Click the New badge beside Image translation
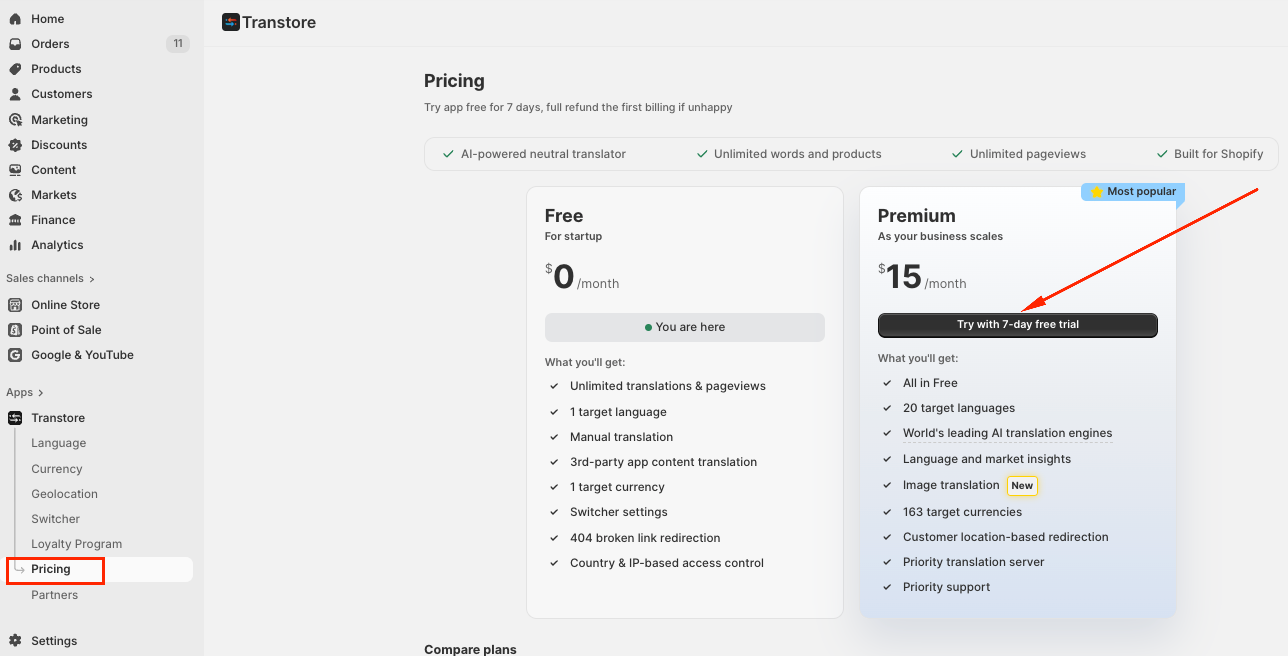Image resolution: width=1288 pixels, height=656 pixels. click(1022, 486)
